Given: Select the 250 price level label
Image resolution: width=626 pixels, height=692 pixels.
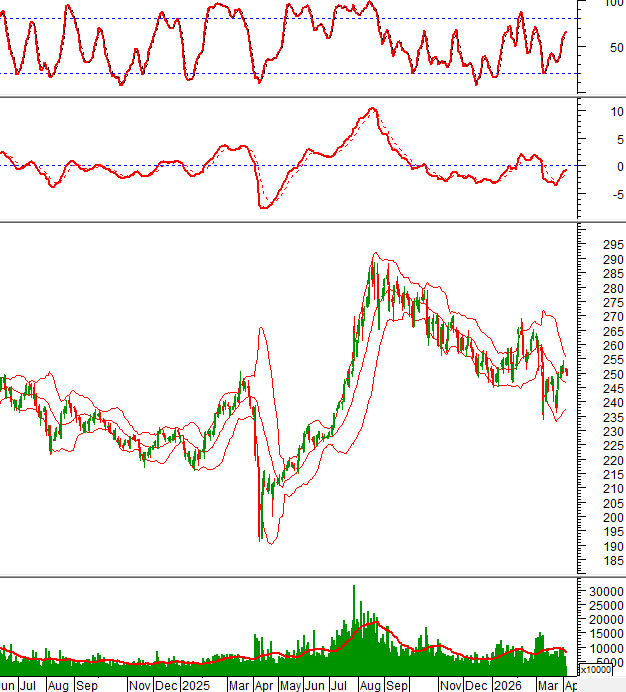Looking at the screenshot, I should [x=598, y=374].
